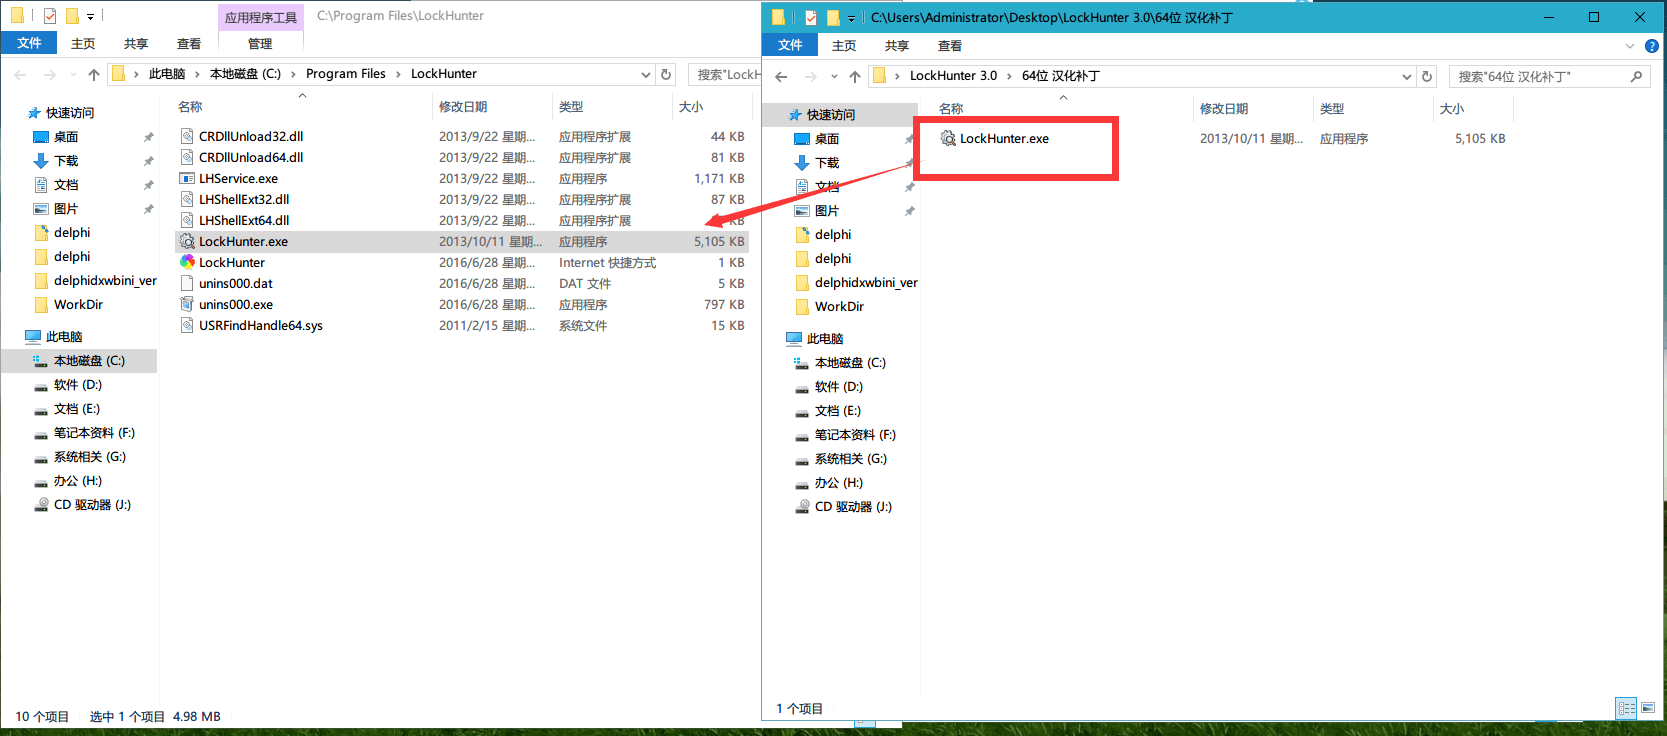Viewport: 1667px width, 736px height.
Task: Expand the ribbon chevron in the right window
Action: coord(1630,46)
